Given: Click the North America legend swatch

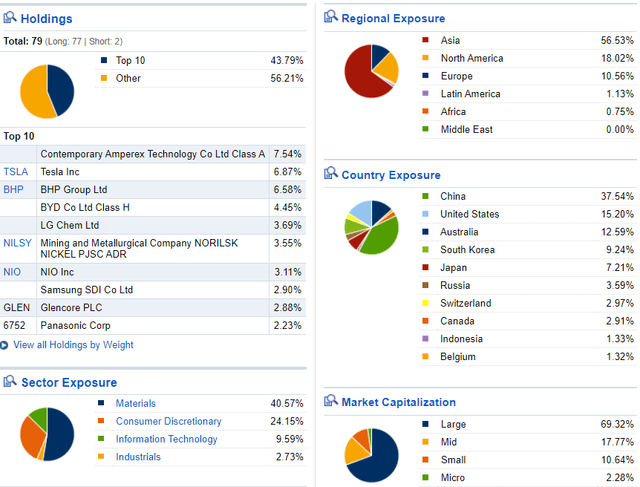Looking at the screenshot, I should [x=425, y=58].
